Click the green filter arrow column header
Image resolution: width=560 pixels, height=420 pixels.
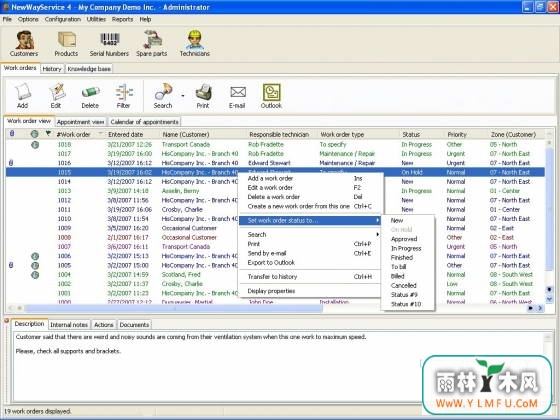point(48,133)
